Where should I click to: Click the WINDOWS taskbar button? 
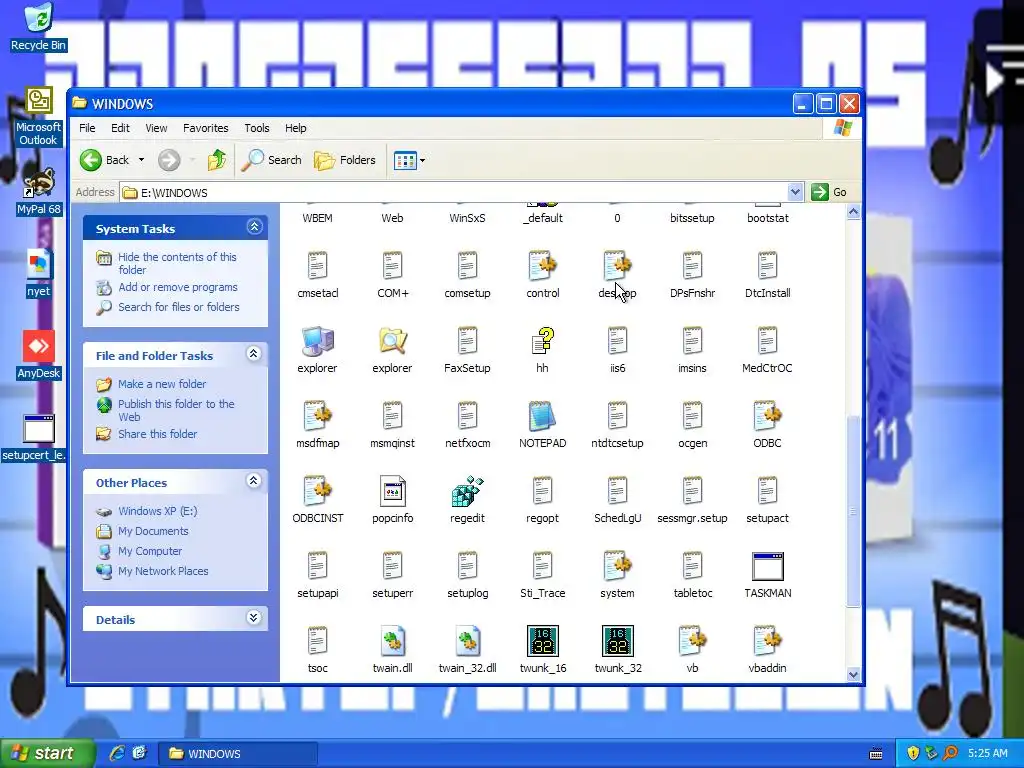point(238,754)
